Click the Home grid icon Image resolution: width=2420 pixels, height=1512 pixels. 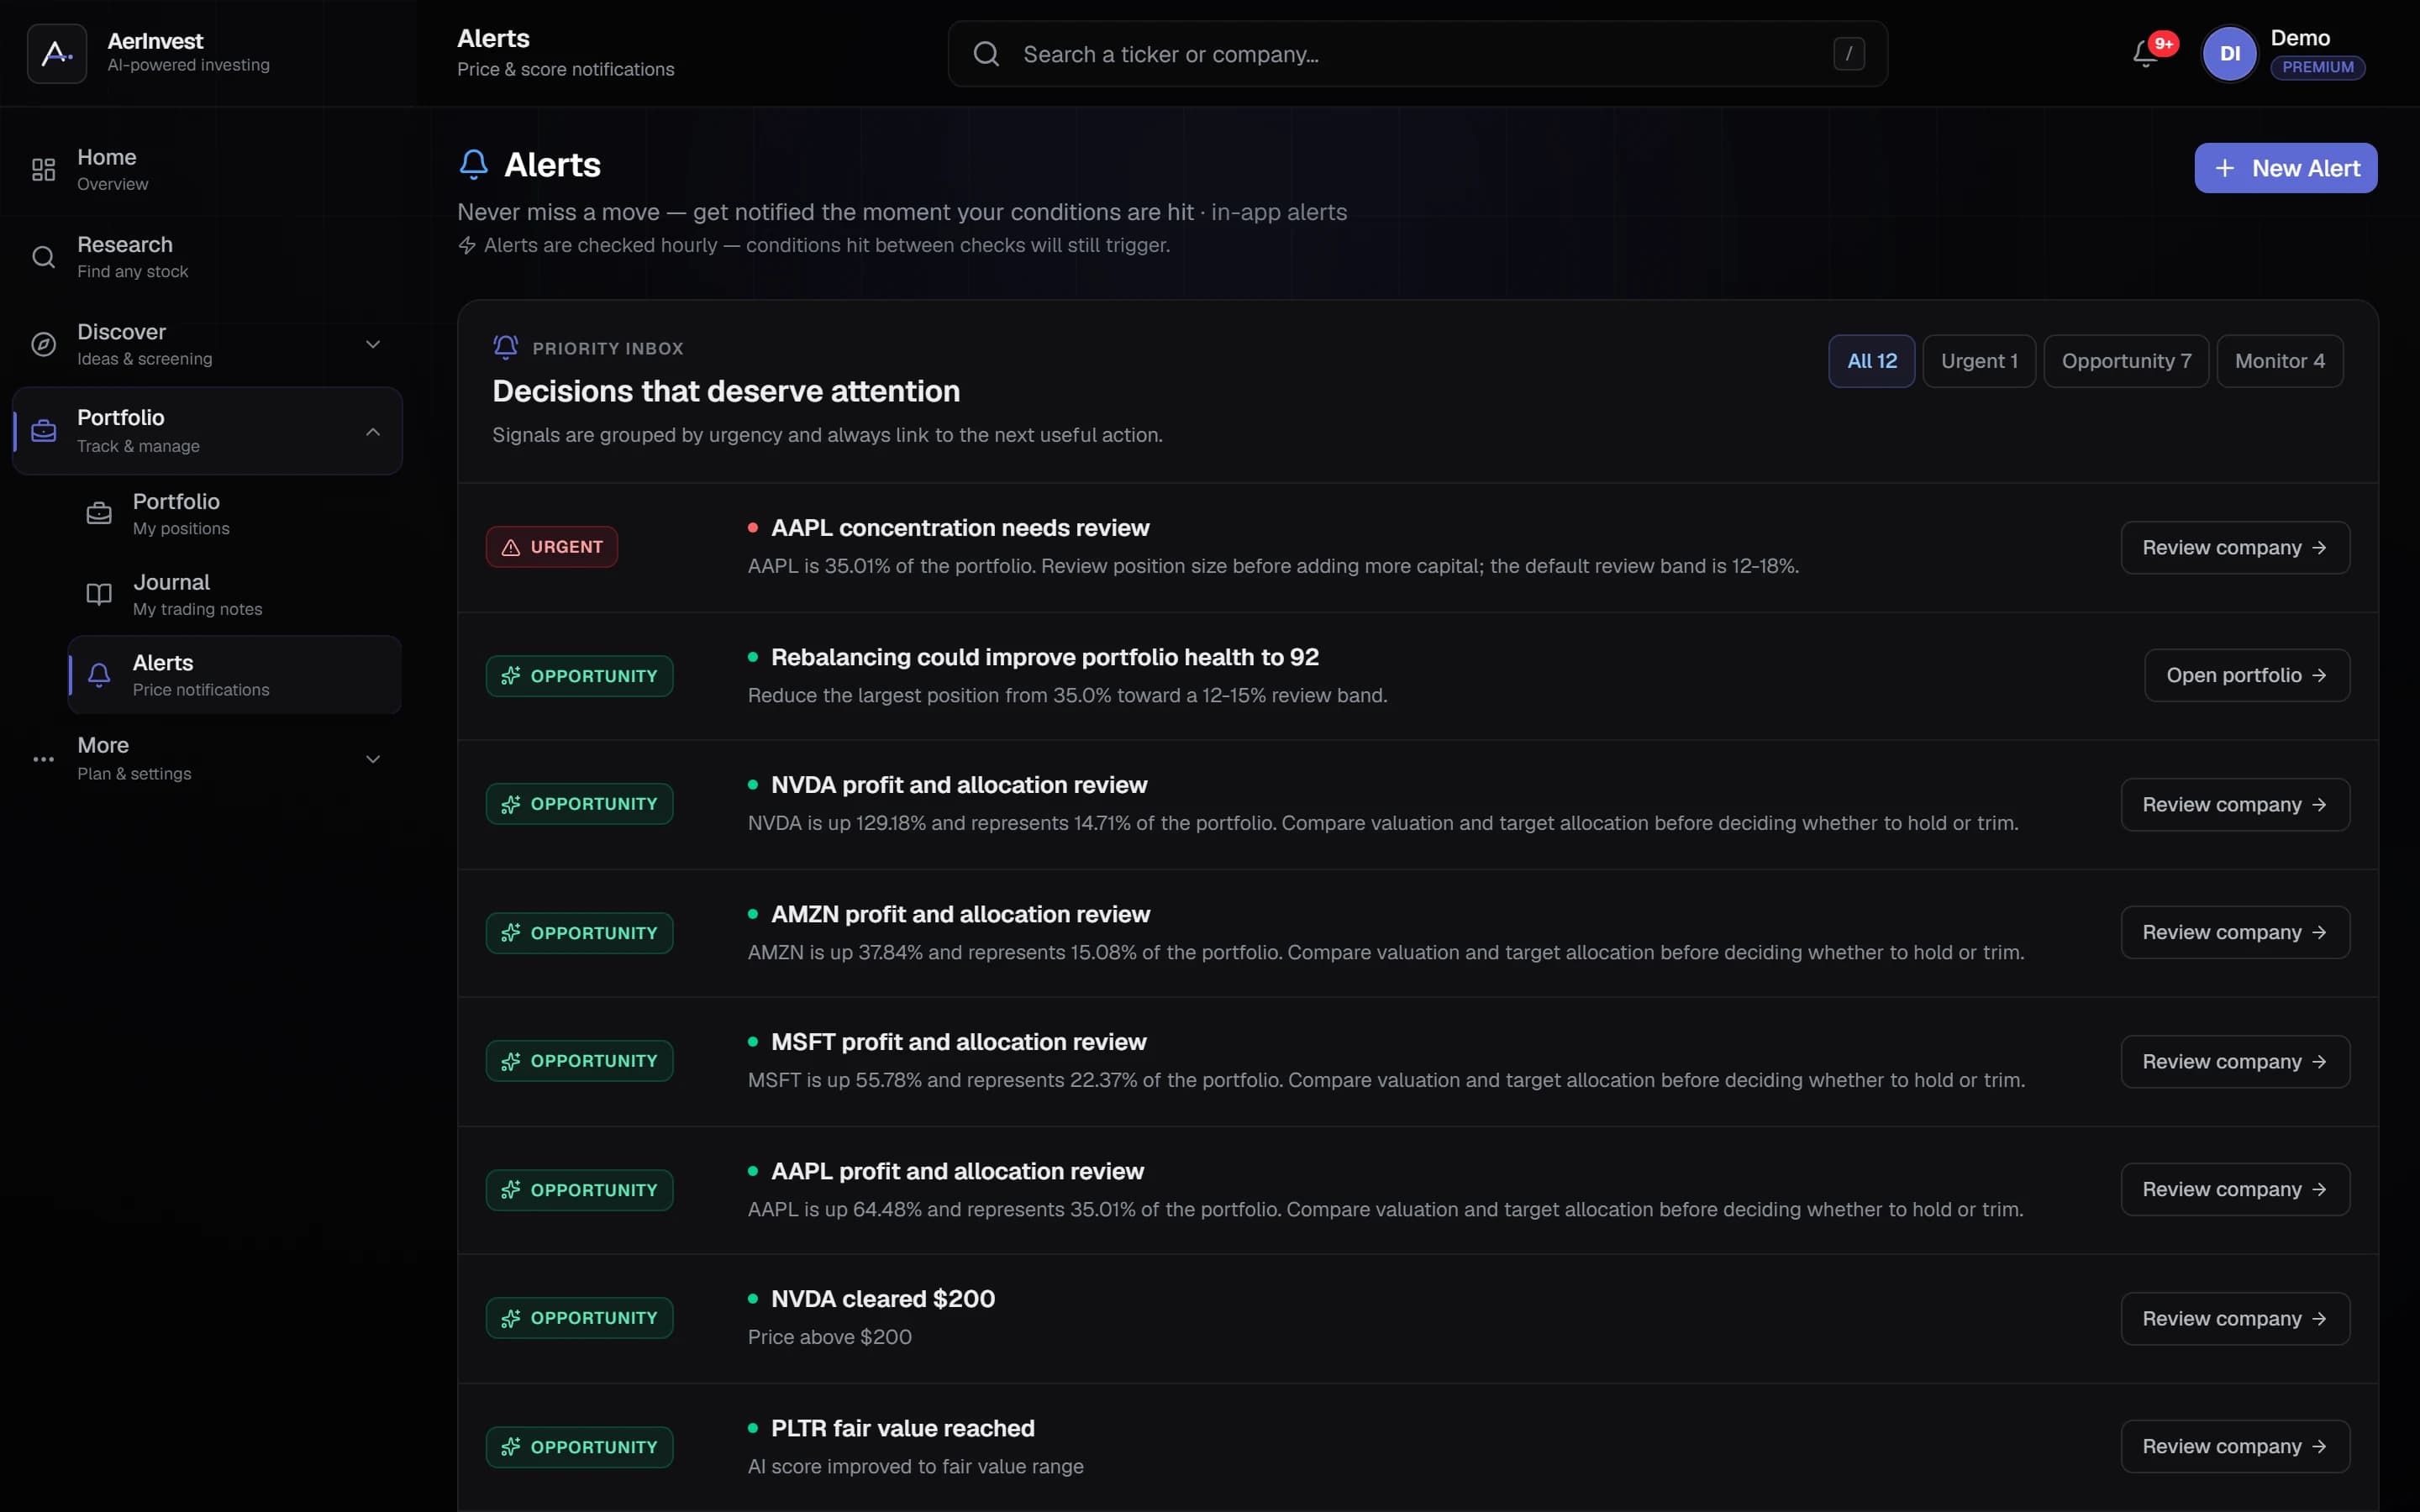point(43,170)
